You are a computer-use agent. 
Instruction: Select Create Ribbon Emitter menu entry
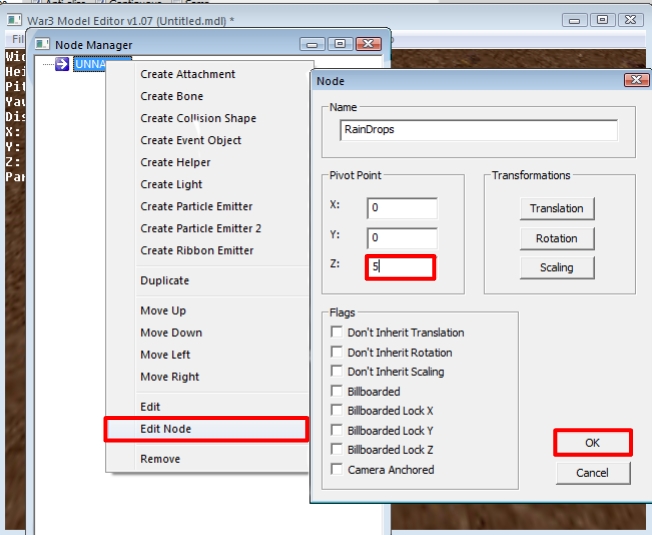tap(197, 250)
